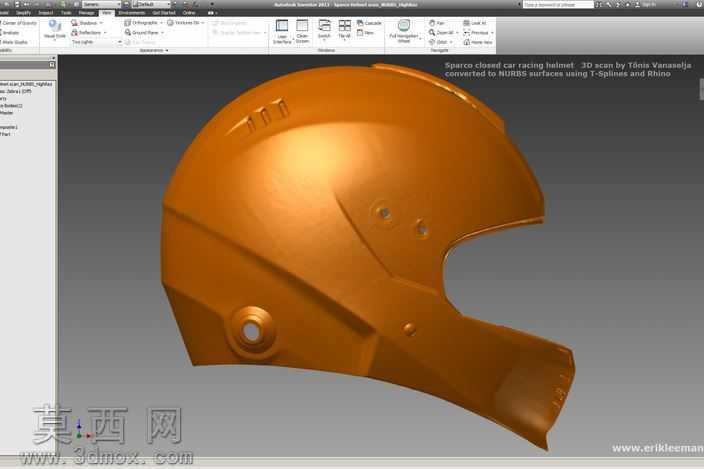Screen dimensions: 704x469
Task: Click the Sign In user icon
Action: pos(638,4)
